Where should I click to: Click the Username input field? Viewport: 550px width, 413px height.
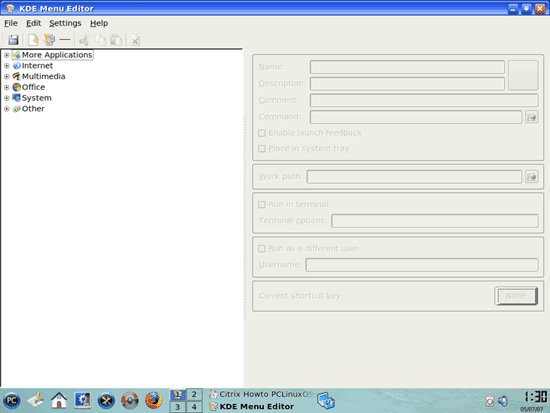pos(422,265)
